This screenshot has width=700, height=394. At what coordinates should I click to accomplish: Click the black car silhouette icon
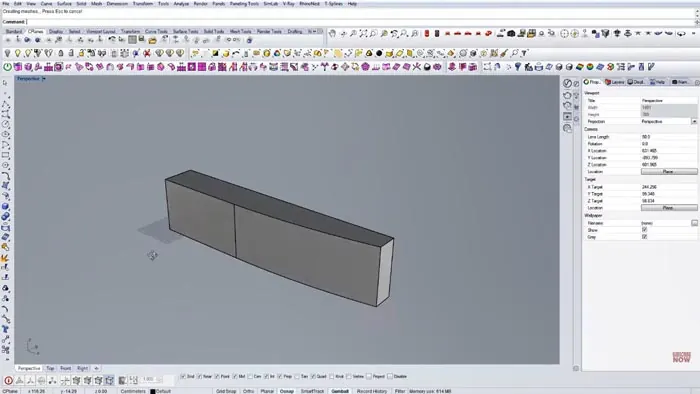[x=512, y=33]
